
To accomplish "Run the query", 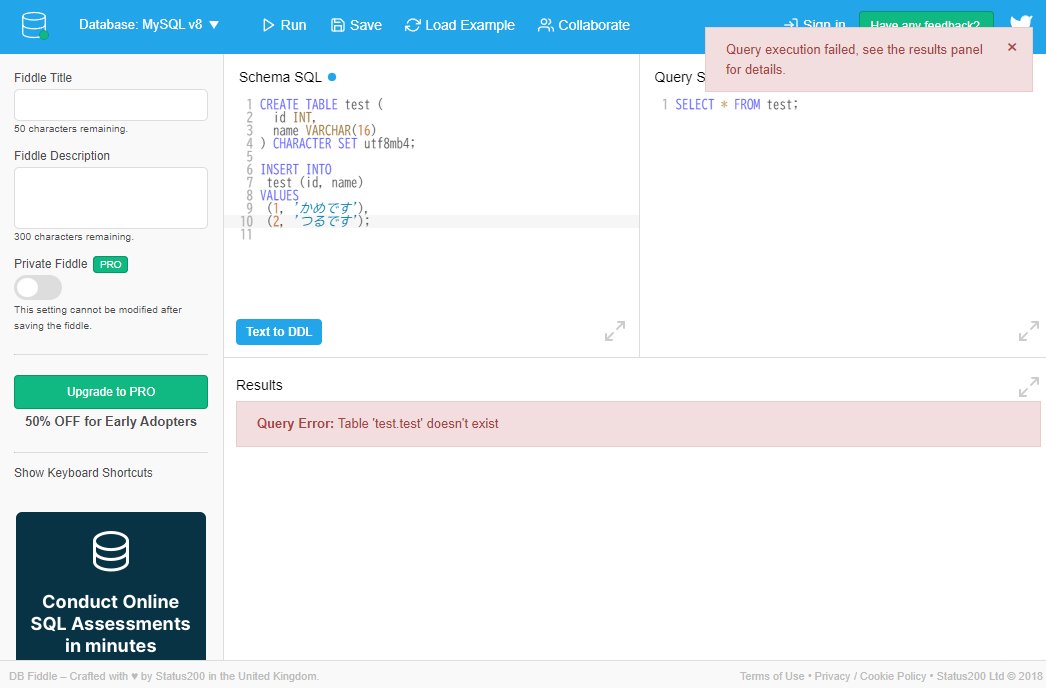I will [x=285, y=25].
